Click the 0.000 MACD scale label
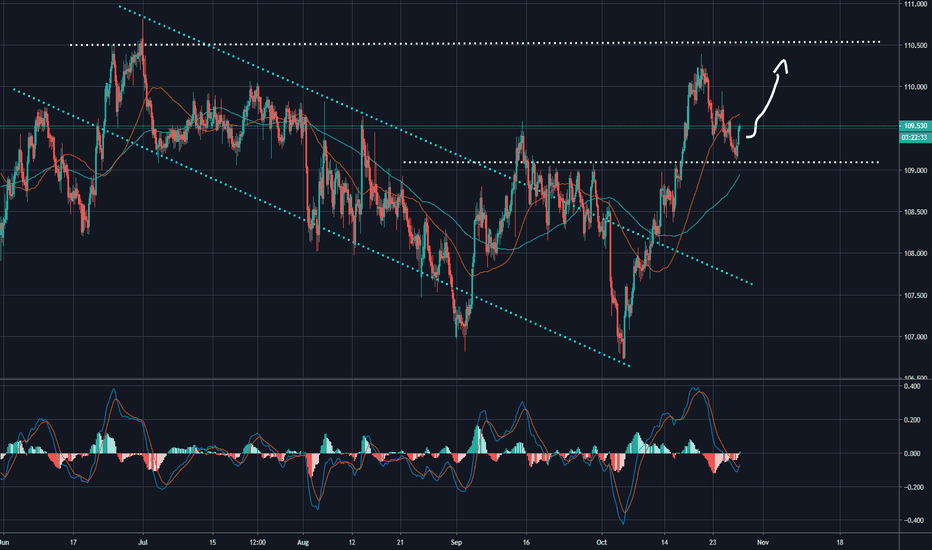The width and height of the screenshot is (932, 550). point(912,454)
